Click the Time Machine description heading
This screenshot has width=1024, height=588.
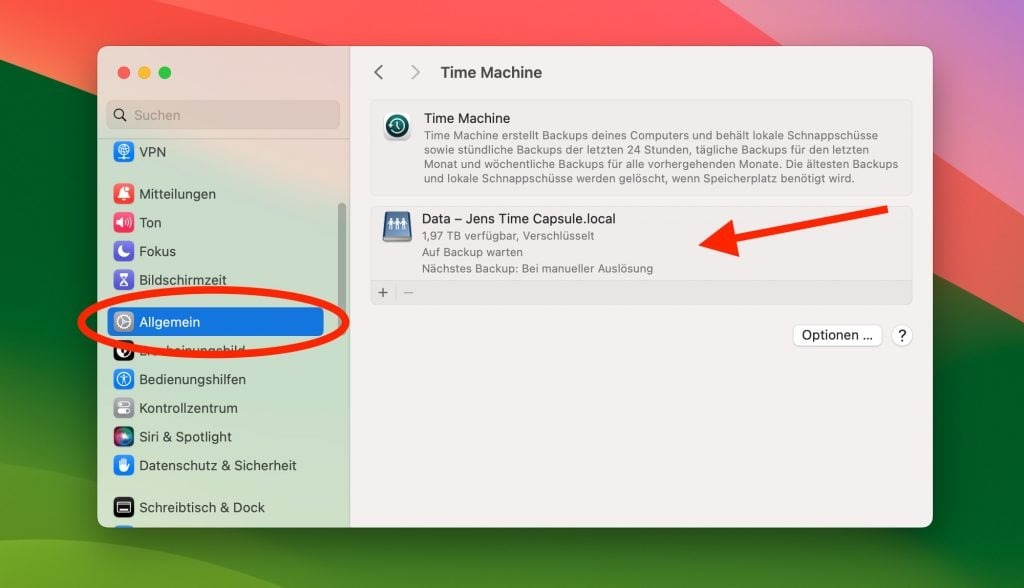[x=467, y=118]
